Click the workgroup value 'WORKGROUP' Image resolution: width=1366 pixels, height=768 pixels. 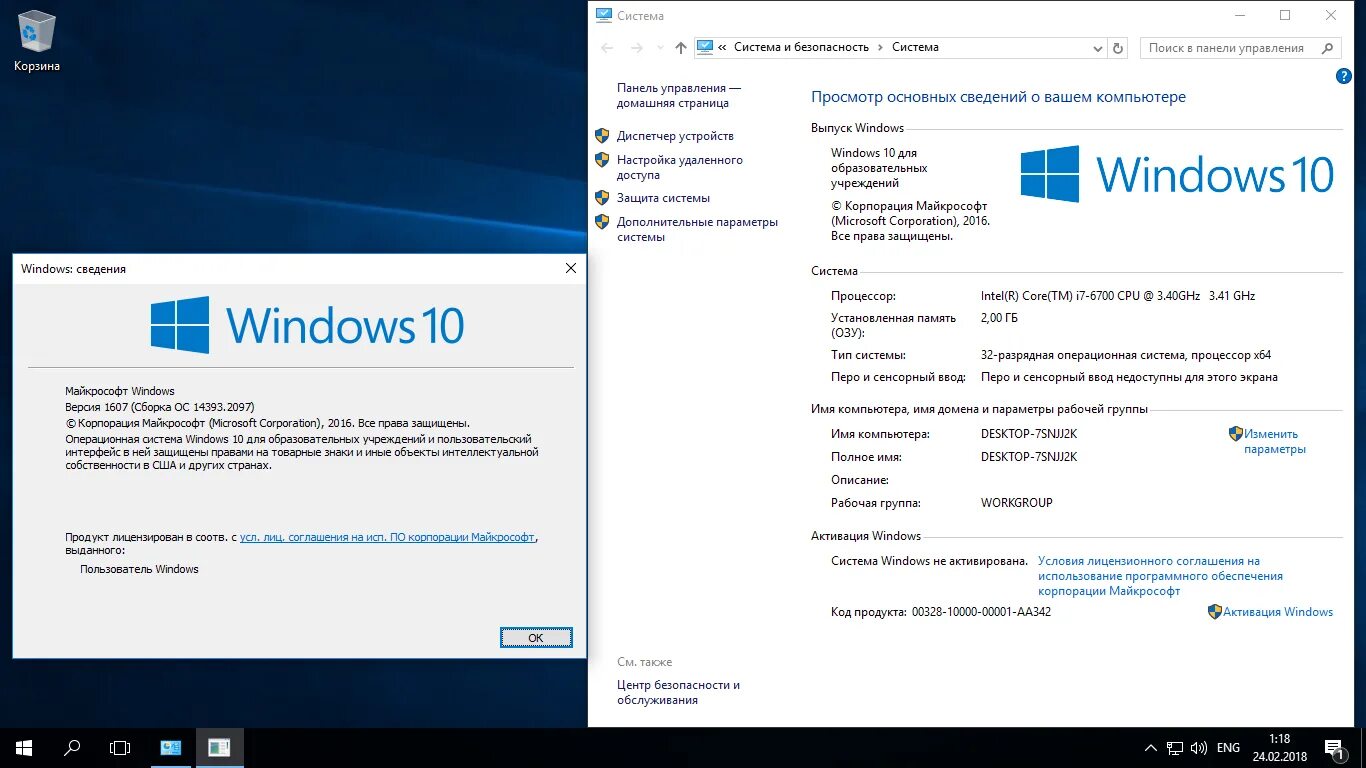click(x=1017, y=503)
